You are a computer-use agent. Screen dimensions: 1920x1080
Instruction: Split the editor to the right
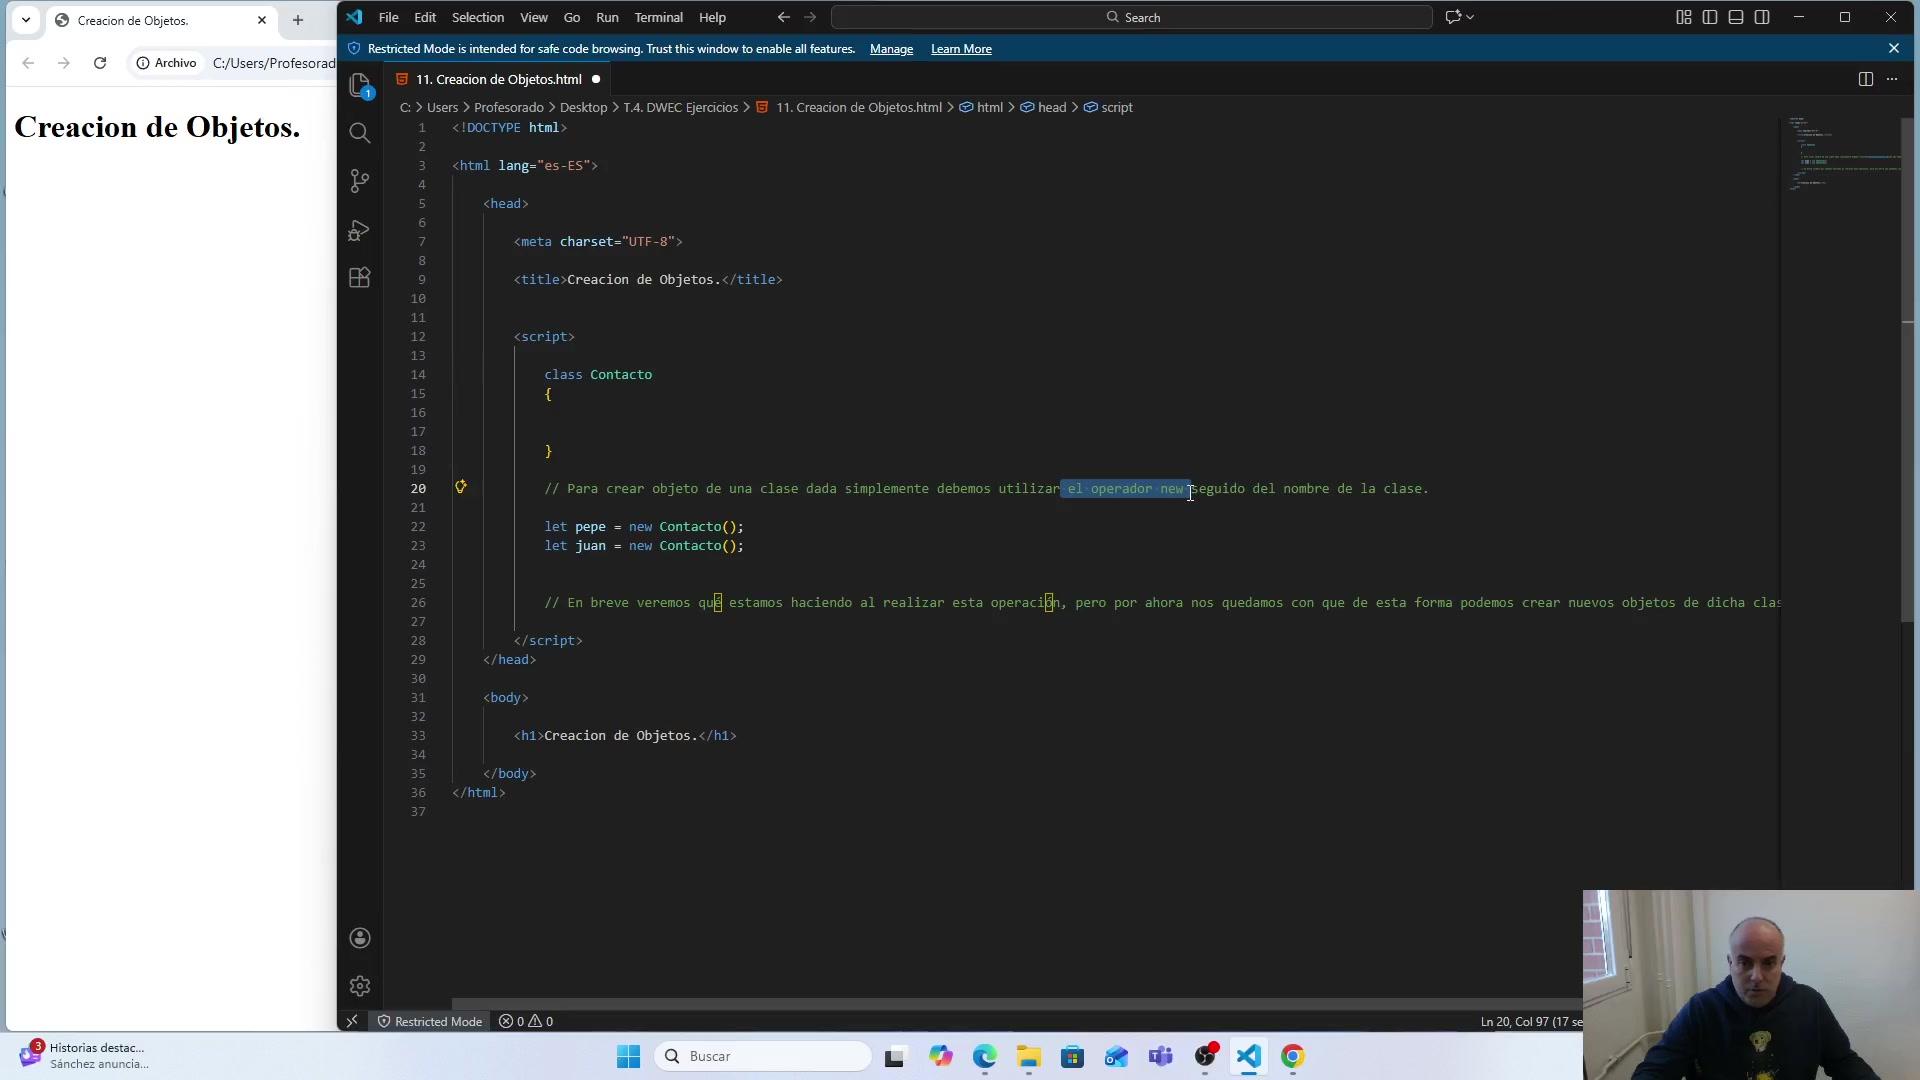[1865, 79]
